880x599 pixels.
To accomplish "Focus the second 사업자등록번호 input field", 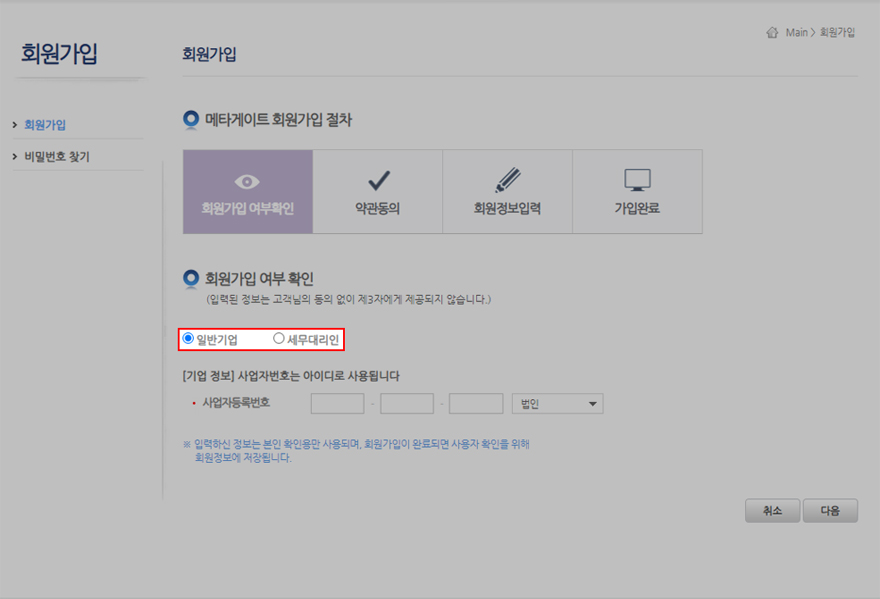I will 407,404.
